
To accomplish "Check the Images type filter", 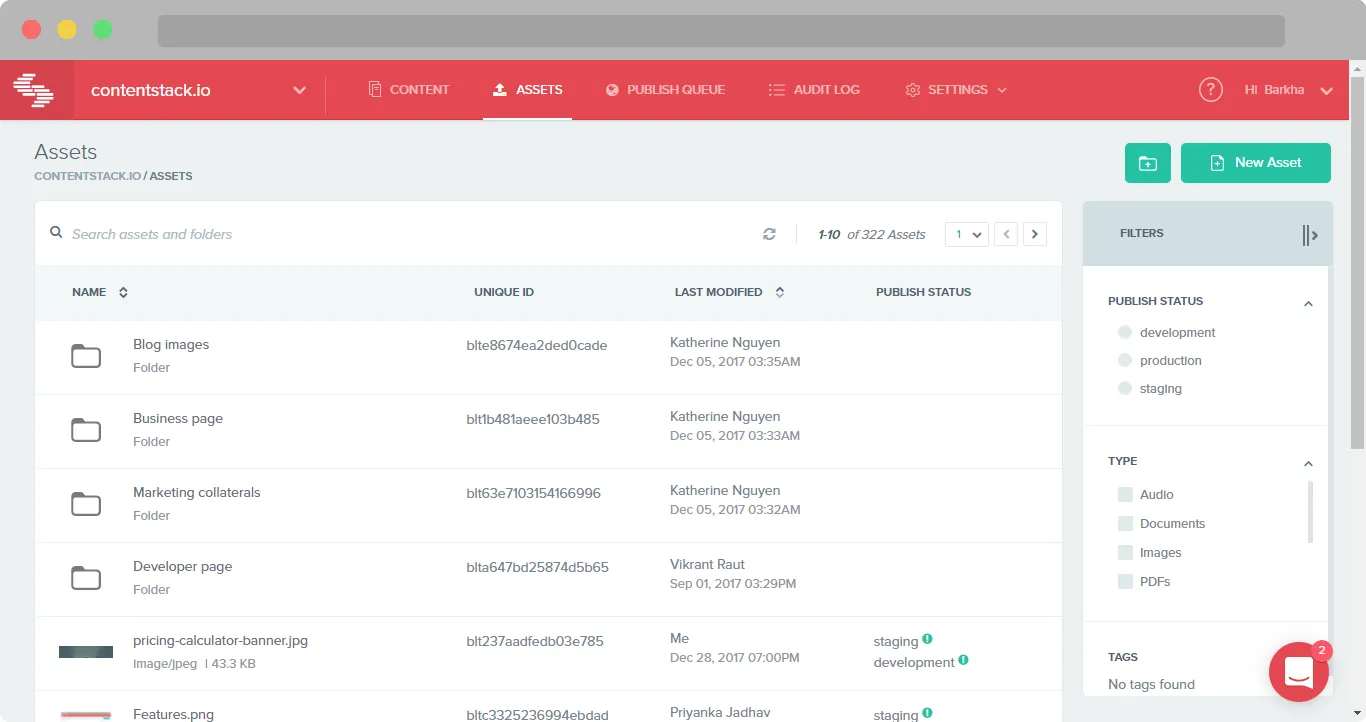I will coord(1123,552).
